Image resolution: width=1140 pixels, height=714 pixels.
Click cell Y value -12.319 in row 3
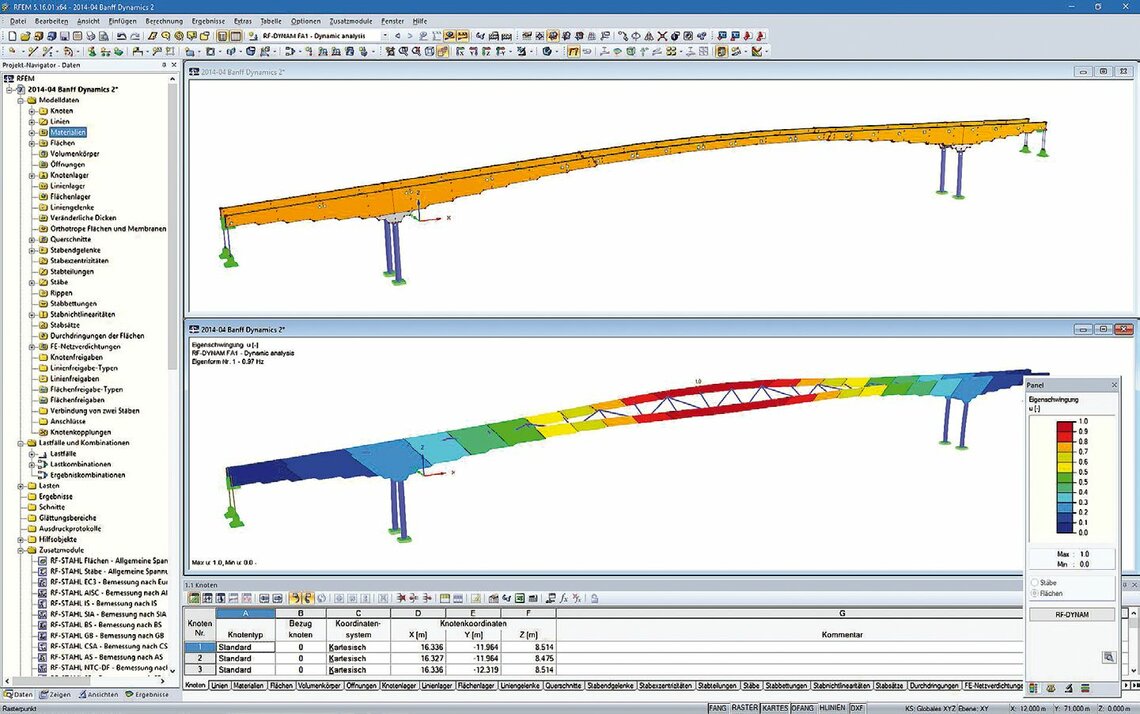coord(473,670)
